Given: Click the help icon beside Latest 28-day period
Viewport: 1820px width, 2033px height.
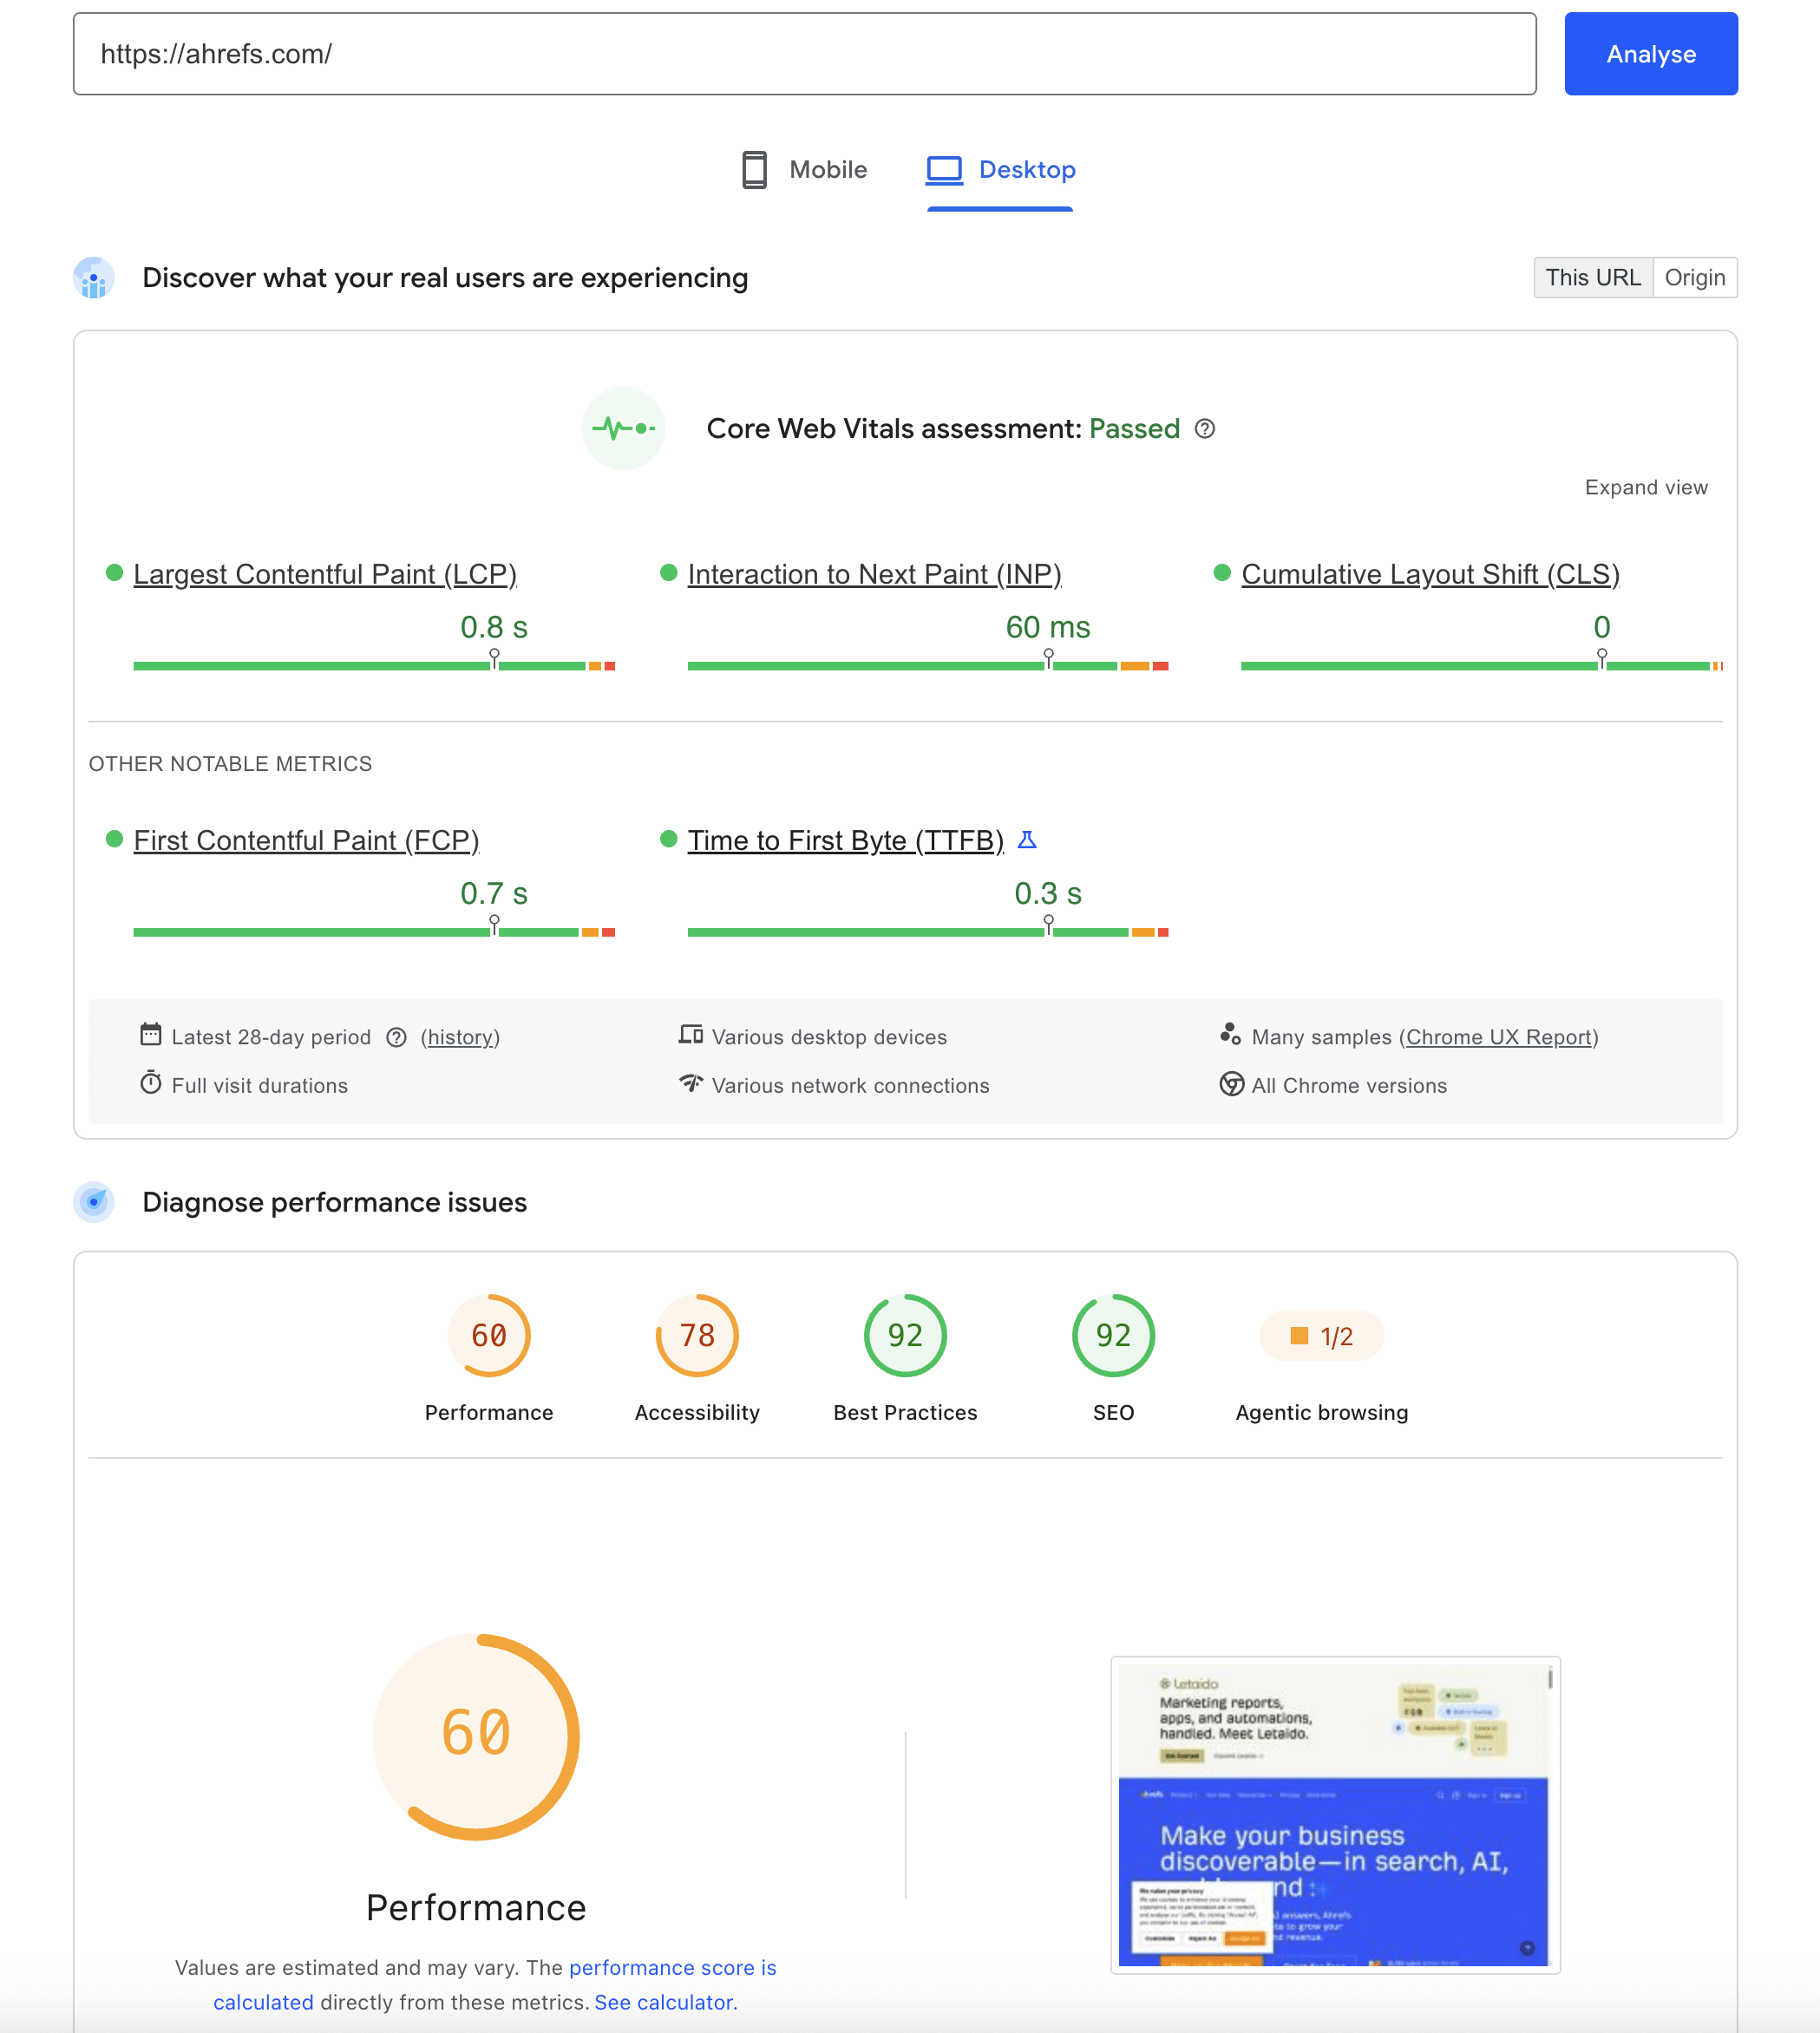Looking at the screenshot, I should [397, 1037].
